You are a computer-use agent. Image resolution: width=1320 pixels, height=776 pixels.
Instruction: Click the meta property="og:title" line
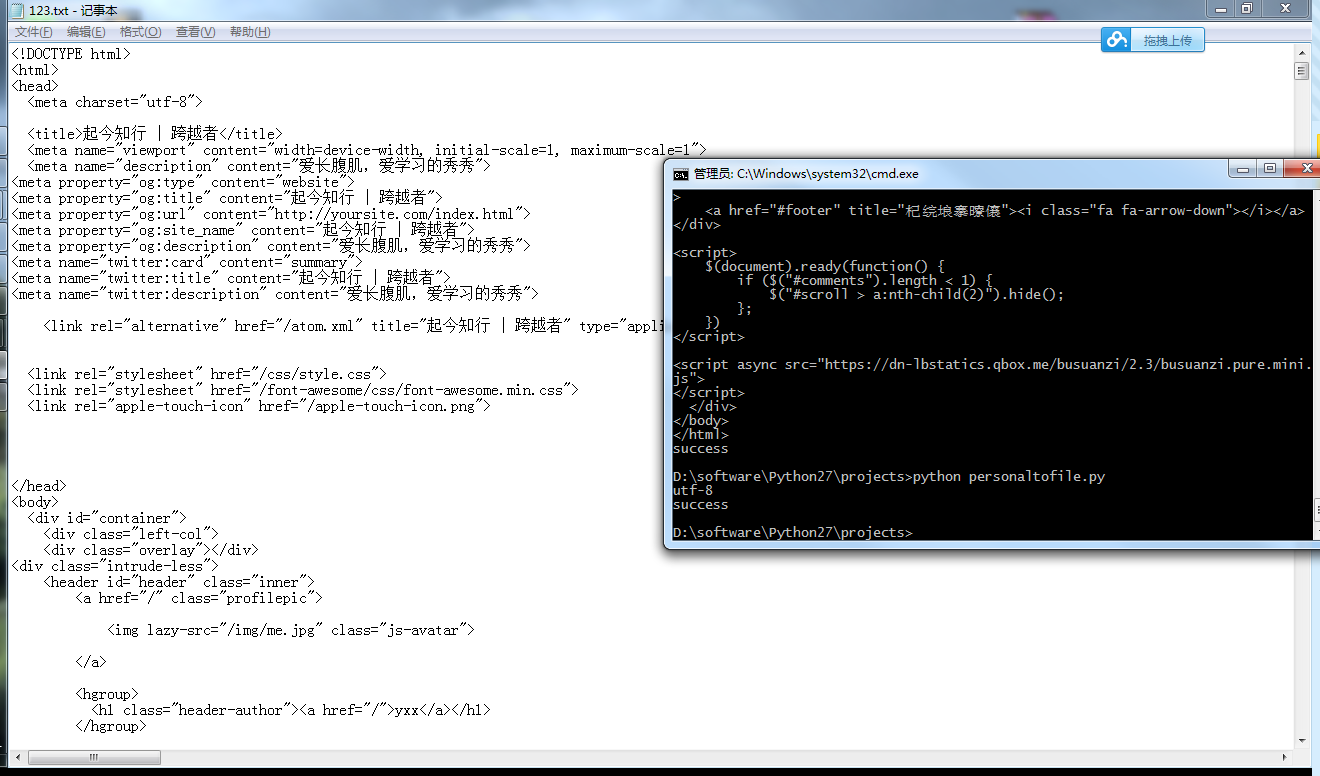[227, 198]
